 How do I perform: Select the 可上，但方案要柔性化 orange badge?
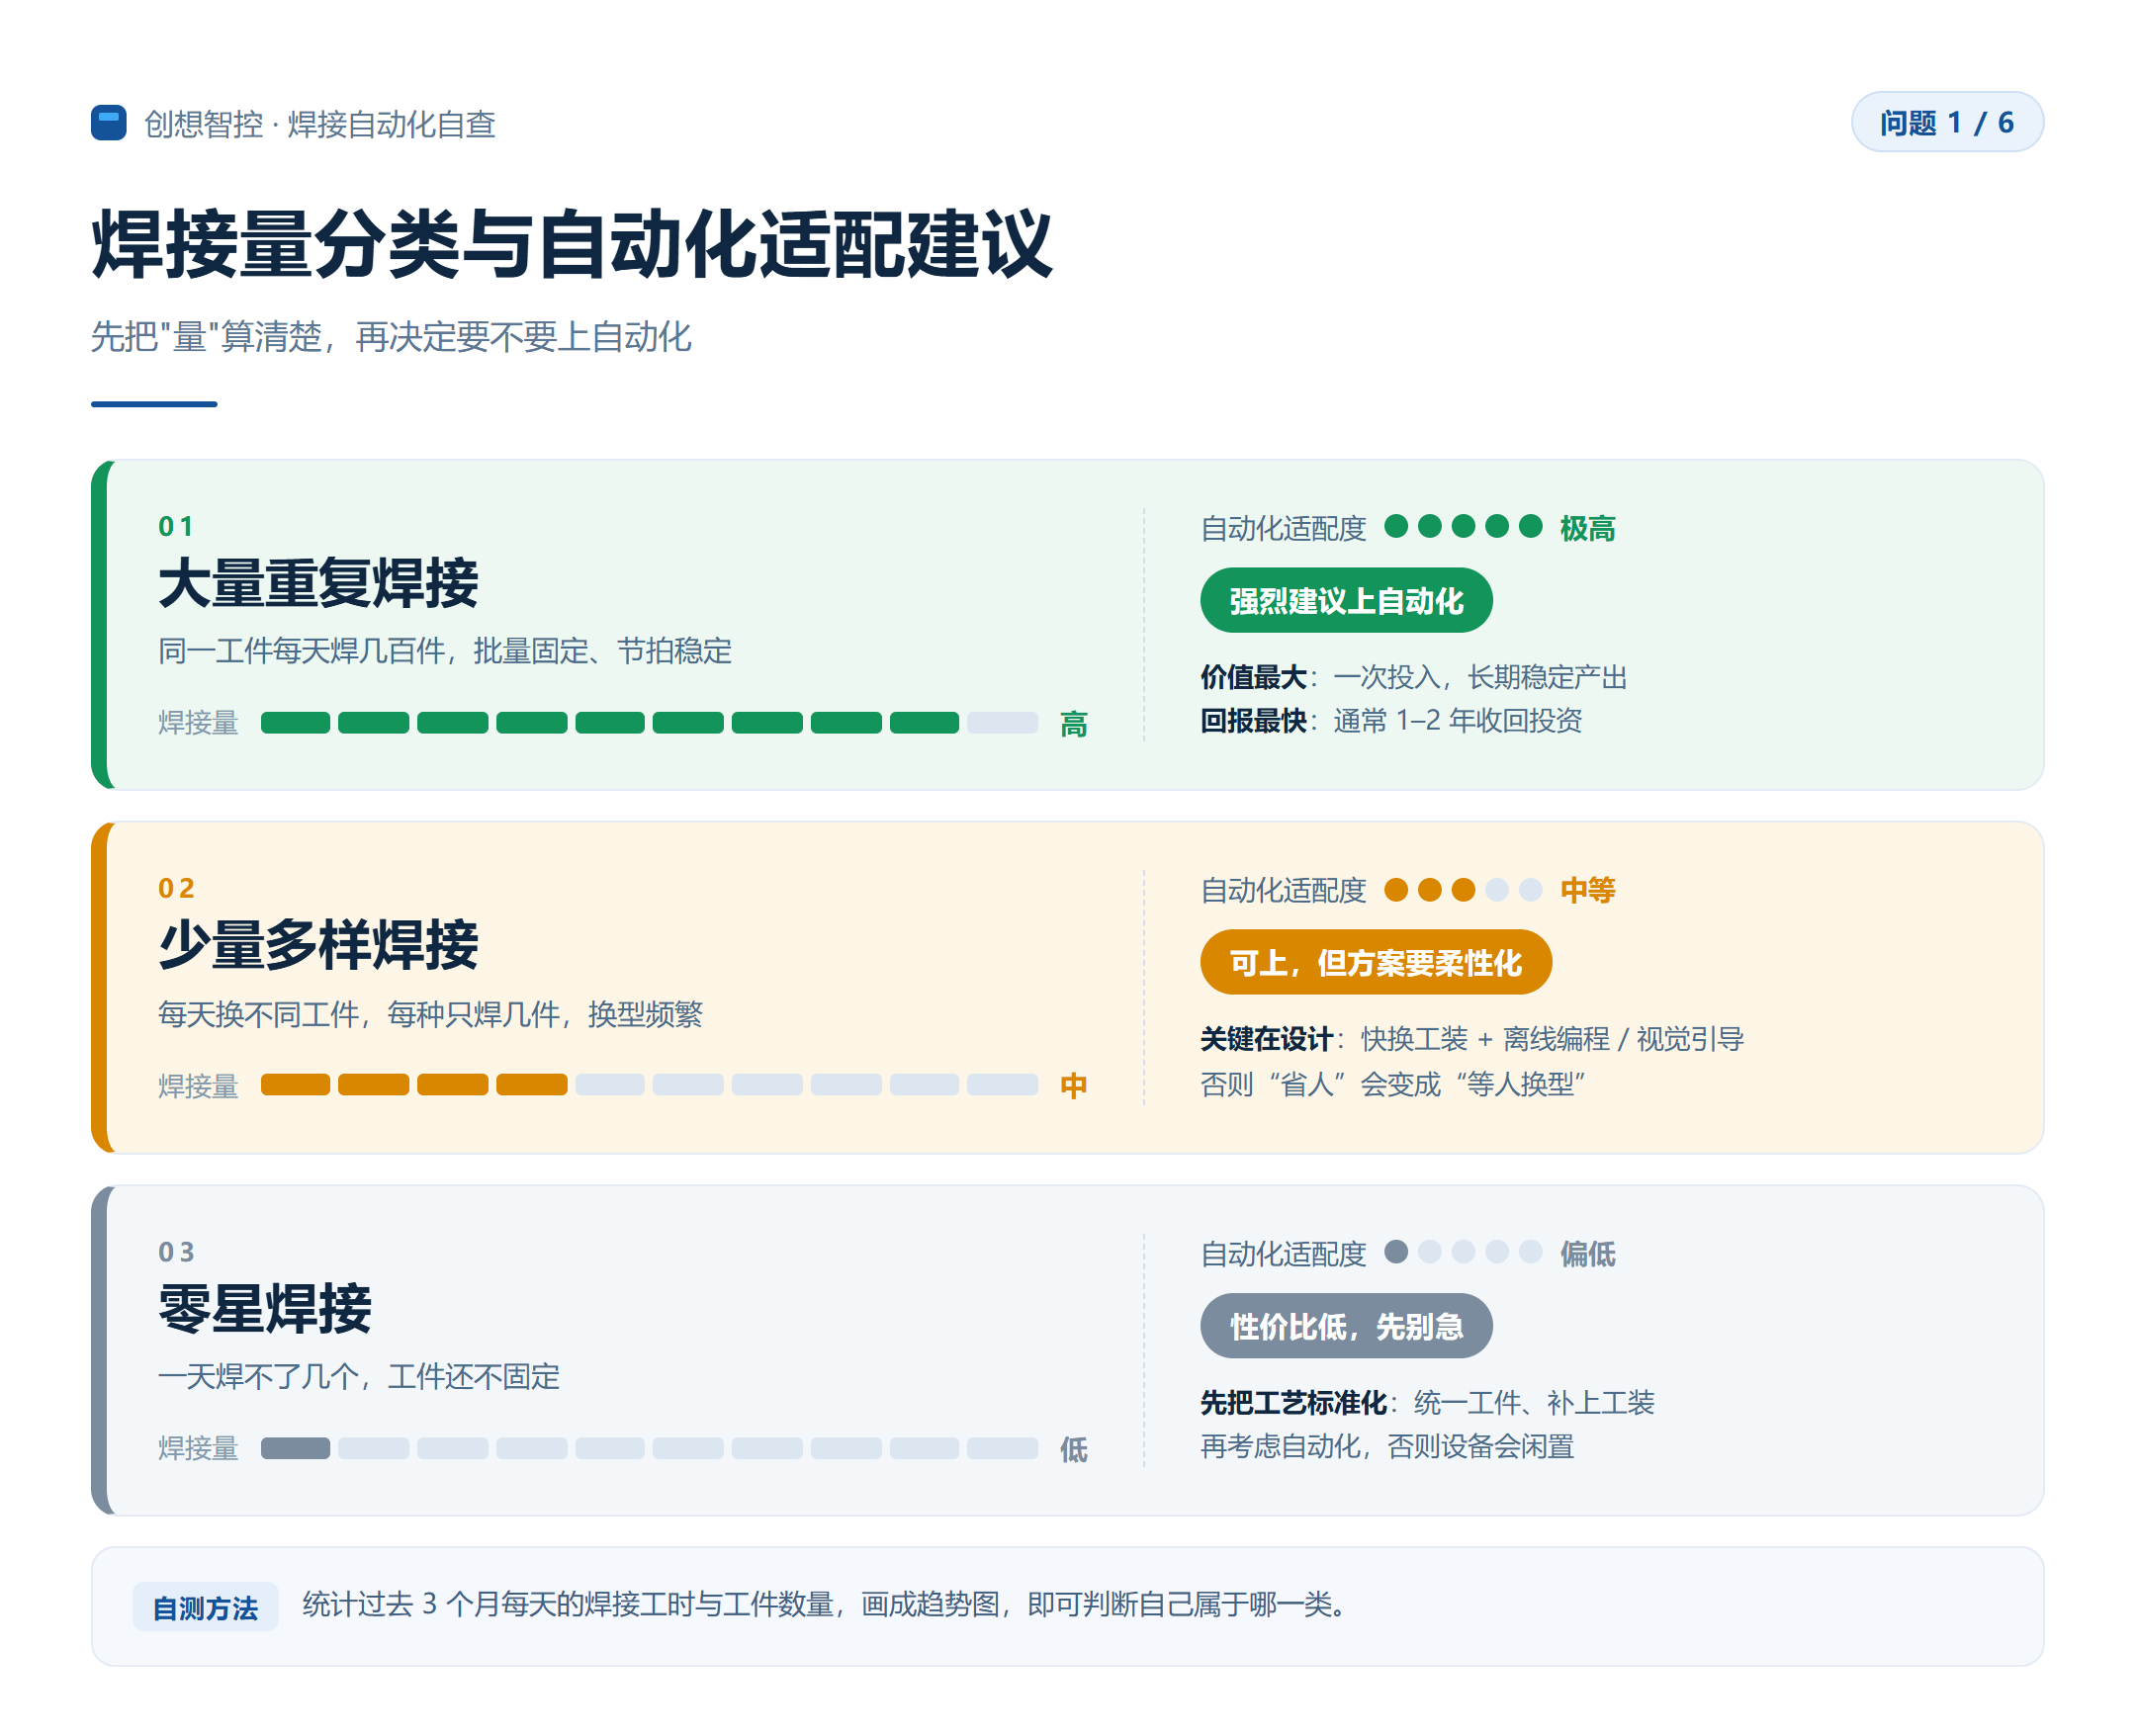1375,962
